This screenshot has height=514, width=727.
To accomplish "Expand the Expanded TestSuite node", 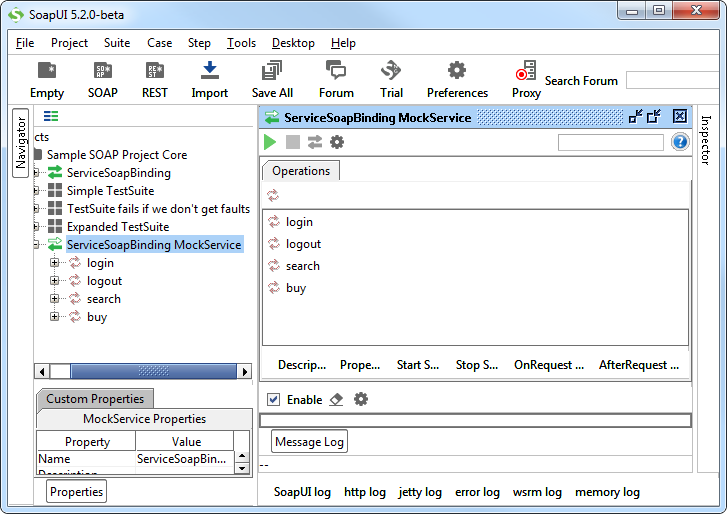I will coord(37,226).
